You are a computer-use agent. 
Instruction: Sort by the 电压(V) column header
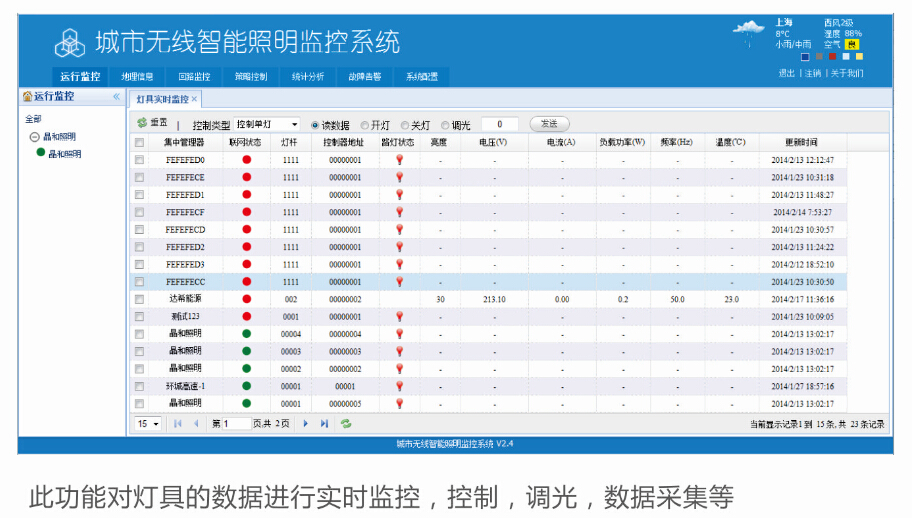494,142
